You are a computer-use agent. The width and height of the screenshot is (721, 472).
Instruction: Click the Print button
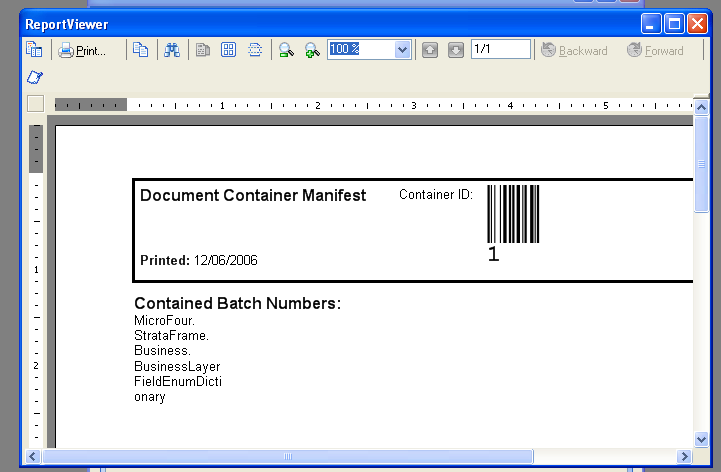[82, 50]
